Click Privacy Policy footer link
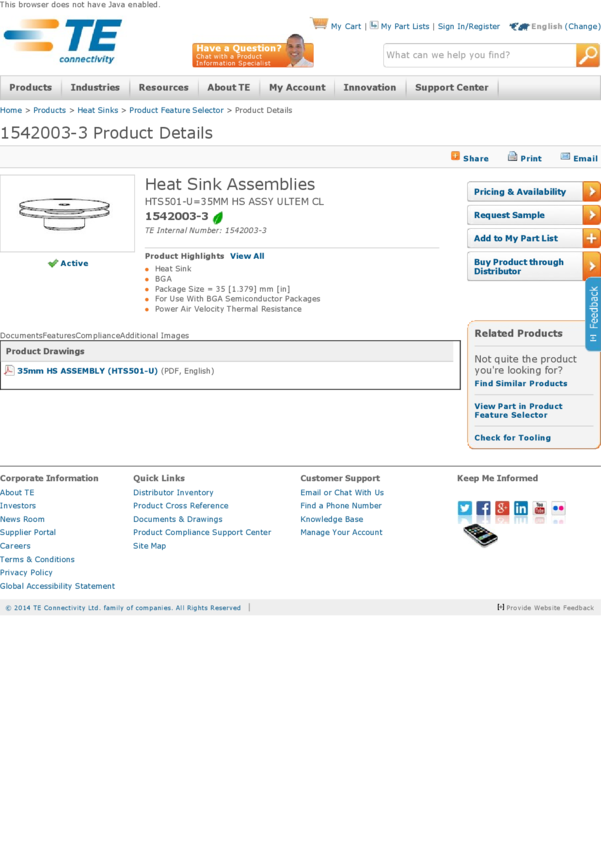 [26, 572]
